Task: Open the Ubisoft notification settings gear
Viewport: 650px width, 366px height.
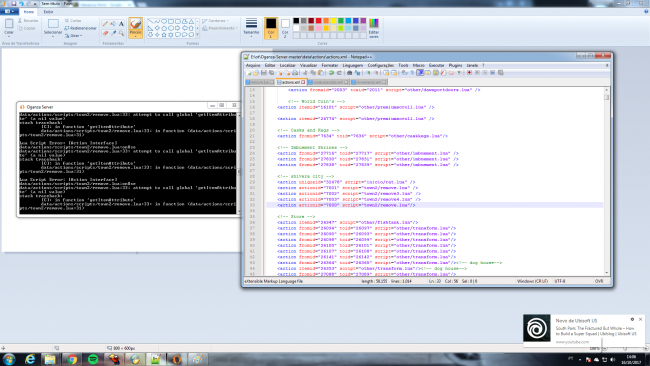Action: pyautogui.click(x=632, y=320)
